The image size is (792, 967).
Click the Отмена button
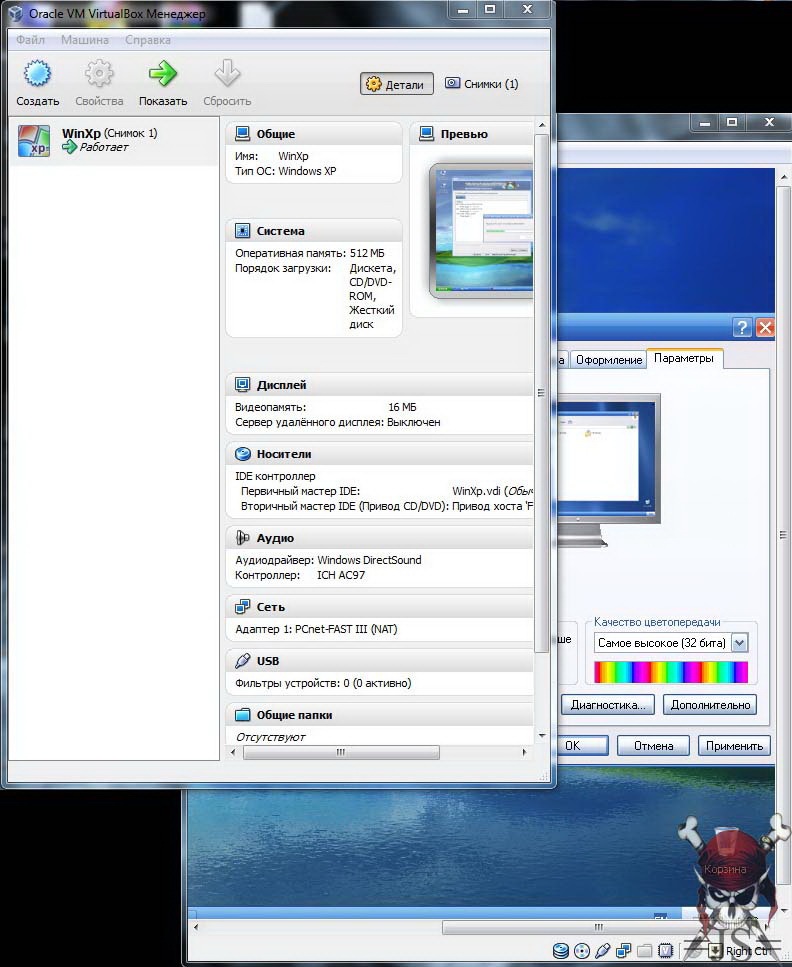(653, 746)
